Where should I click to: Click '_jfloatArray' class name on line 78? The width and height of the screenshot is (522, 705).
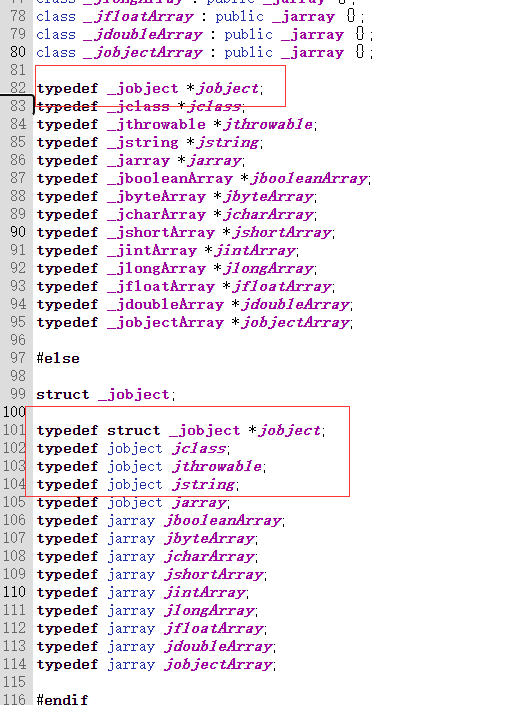138,17
